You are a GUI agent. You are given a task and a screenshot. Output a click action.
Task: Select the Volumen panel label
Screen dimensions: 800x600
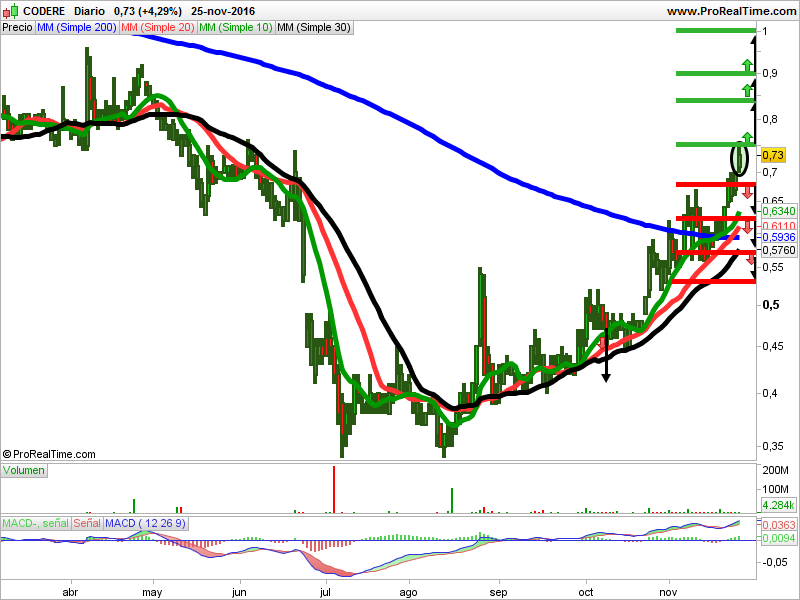click(x=24, y=470)
